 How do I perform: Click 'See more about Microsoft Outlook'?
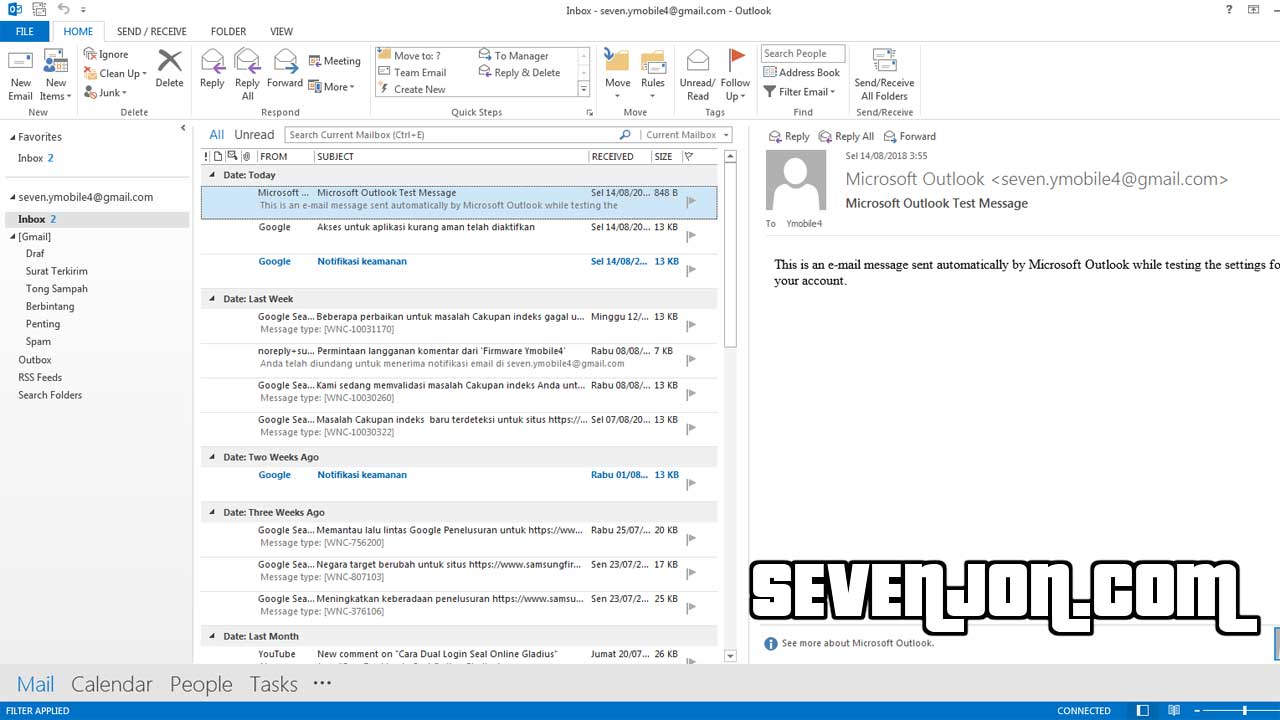(858, 643)
